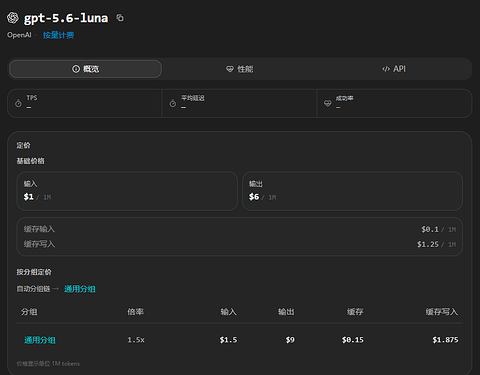This screenshot has width=480, height=375.
Task: Select the 概览 overview tab
Action: click(86, 69)
